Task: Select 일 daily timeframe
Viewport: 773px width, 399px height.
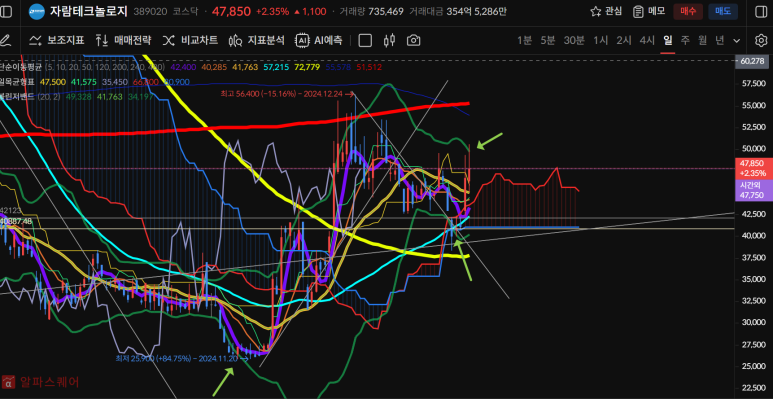Action: (x=668, y=40)
